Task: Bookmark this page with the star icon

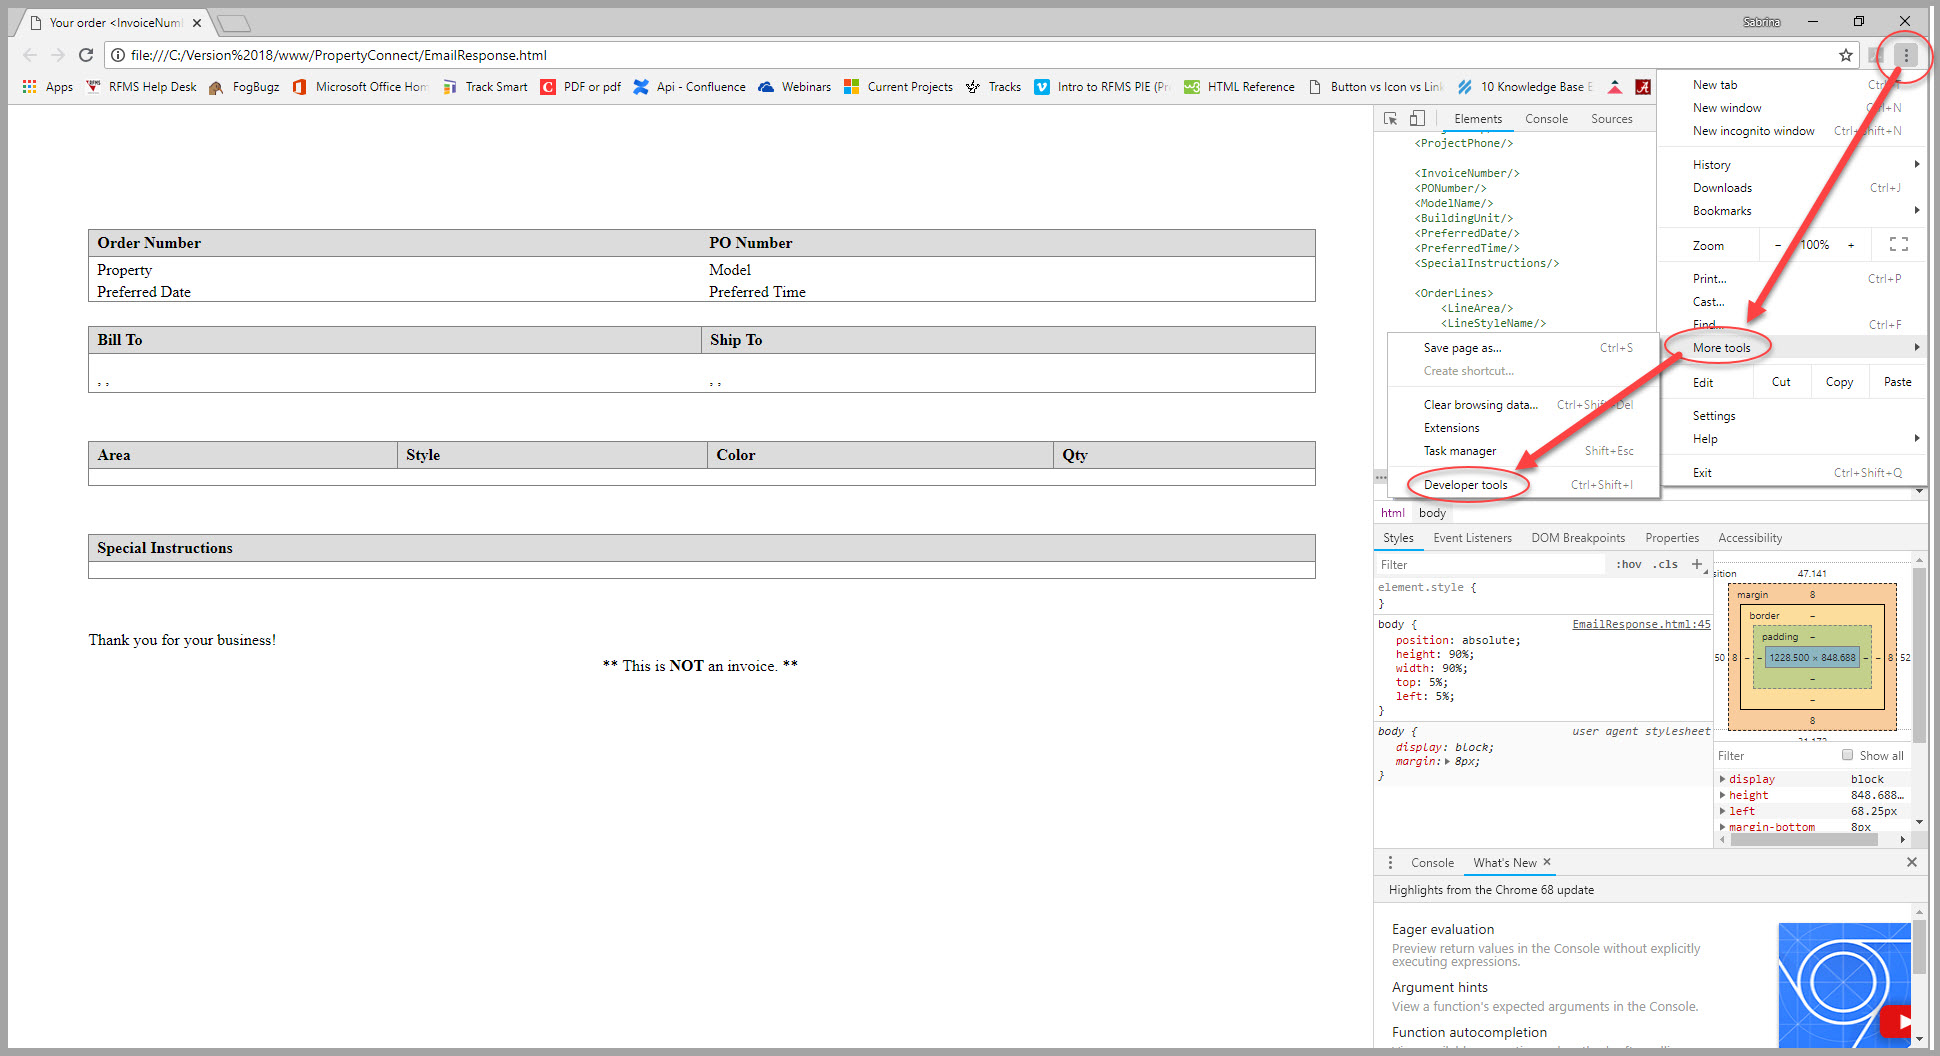Action: 1846,55
